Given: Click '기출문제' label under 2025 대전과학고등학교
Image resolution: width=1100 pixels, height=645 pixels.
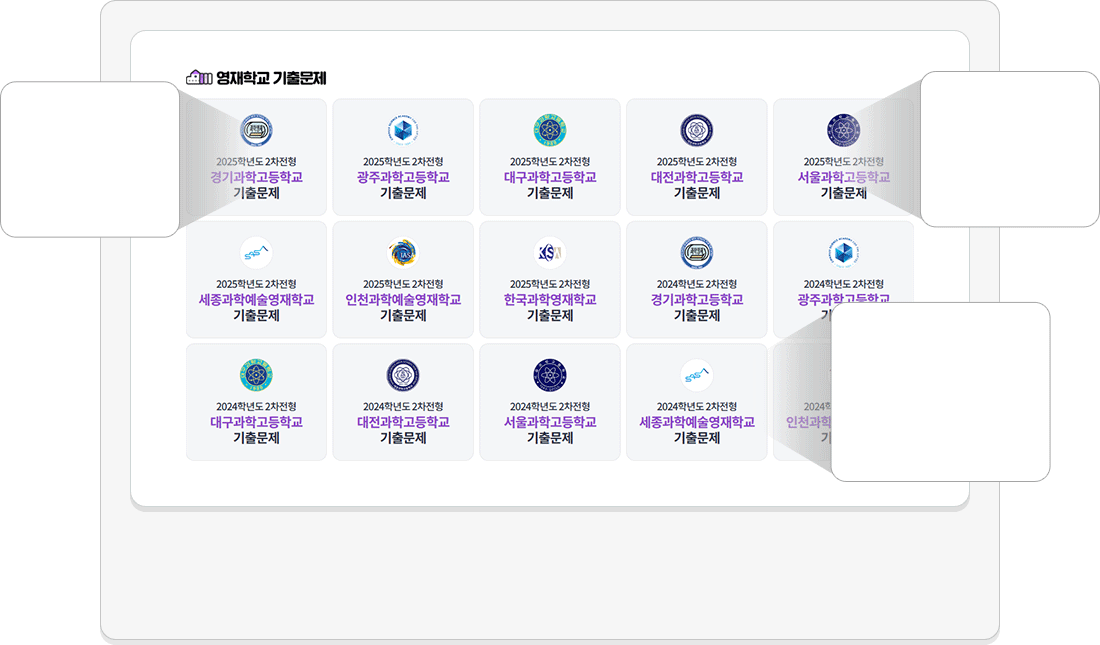Looking at the screenshot, I should [x=697, y=193].
